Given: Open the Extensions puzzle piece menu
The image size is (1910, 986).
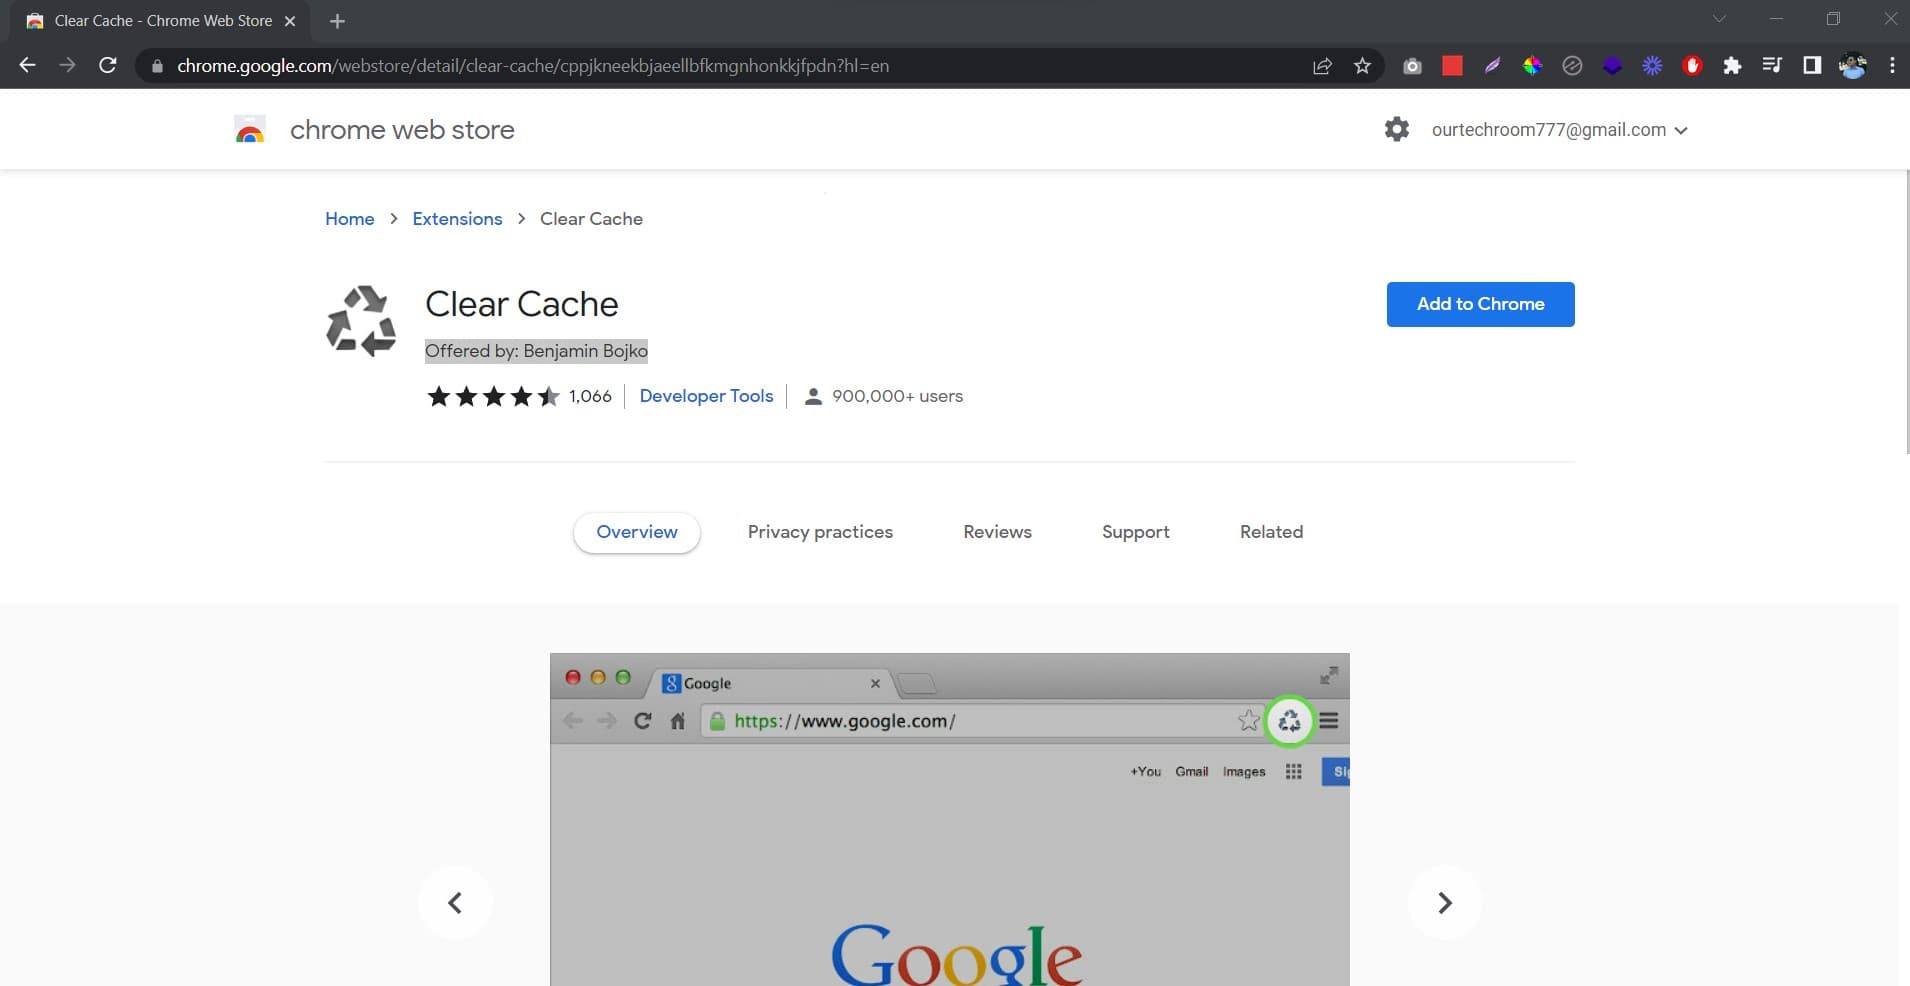Looking at the screenshot, I should tap(1732, 66).
